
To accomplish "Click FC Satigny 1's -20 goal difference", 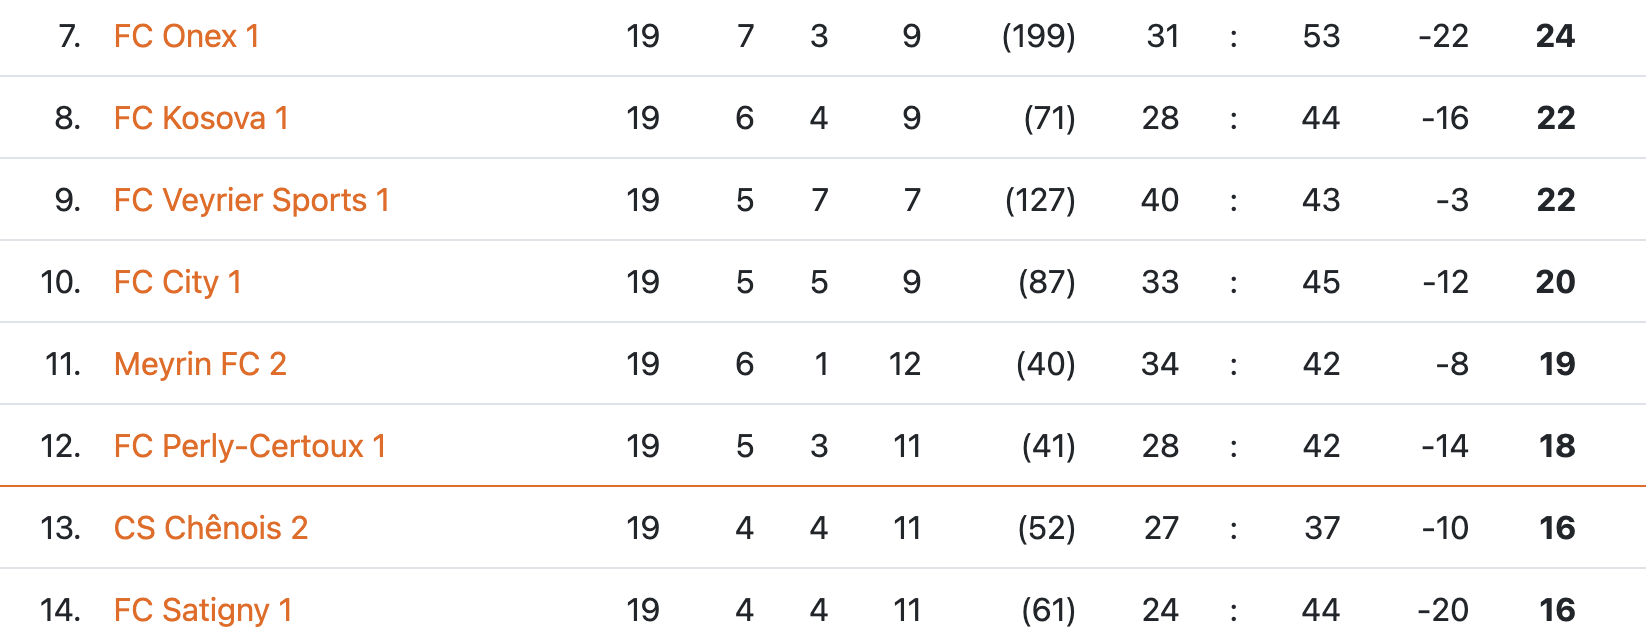I will pyautogui.click(x=1442, y=611).
